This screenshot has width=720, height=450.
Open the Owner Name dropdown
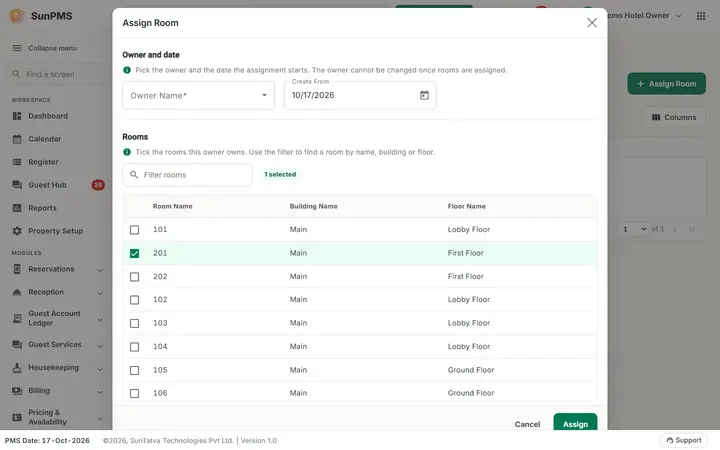tap(198, 96)
